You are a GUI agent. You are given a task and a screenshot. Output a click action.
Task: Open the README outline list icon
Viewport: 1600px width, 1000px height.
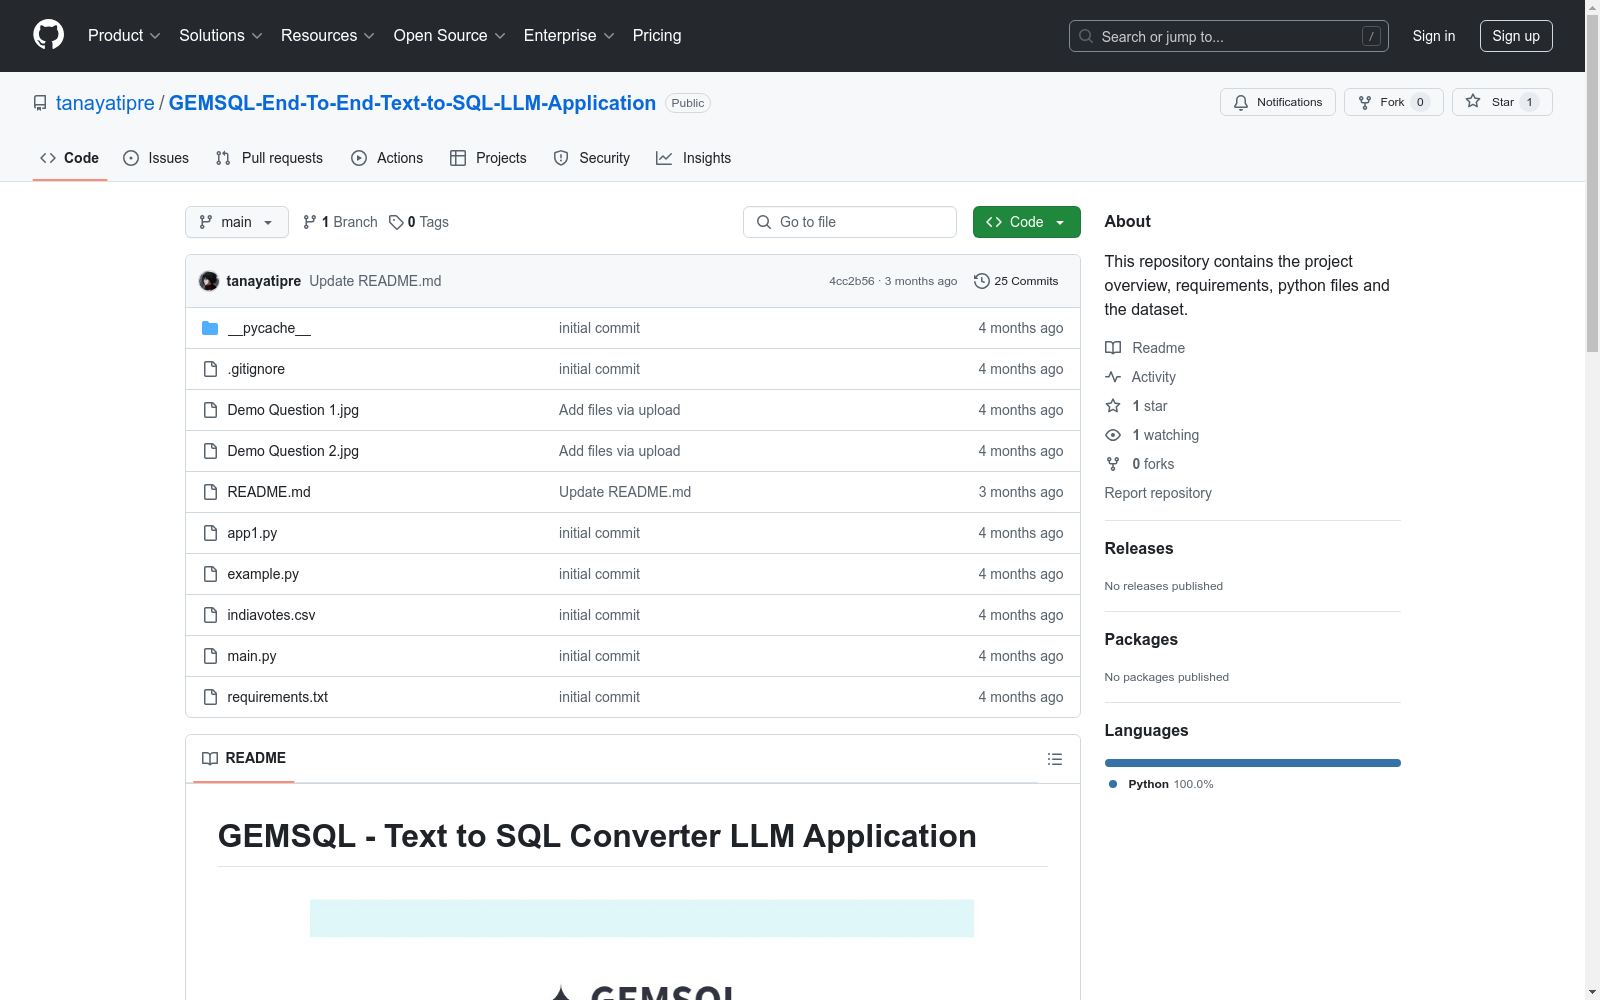(x=1055, y=759)
